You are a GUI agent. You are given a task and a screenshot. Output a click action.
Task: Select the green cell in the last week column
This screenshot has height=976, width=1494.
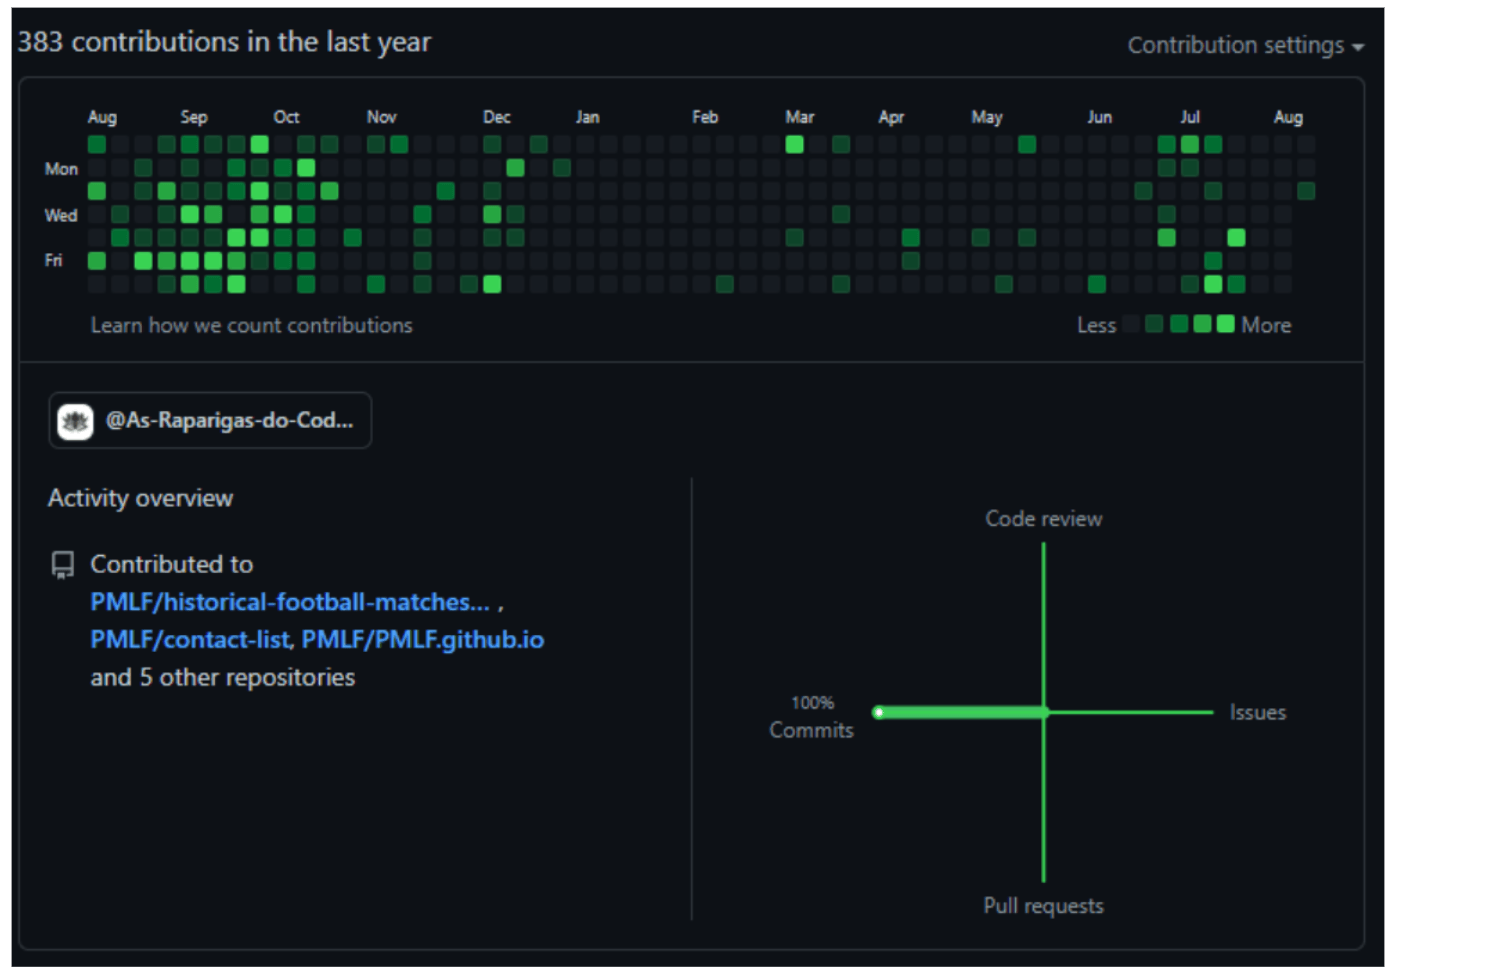(x=1306, y=191)
